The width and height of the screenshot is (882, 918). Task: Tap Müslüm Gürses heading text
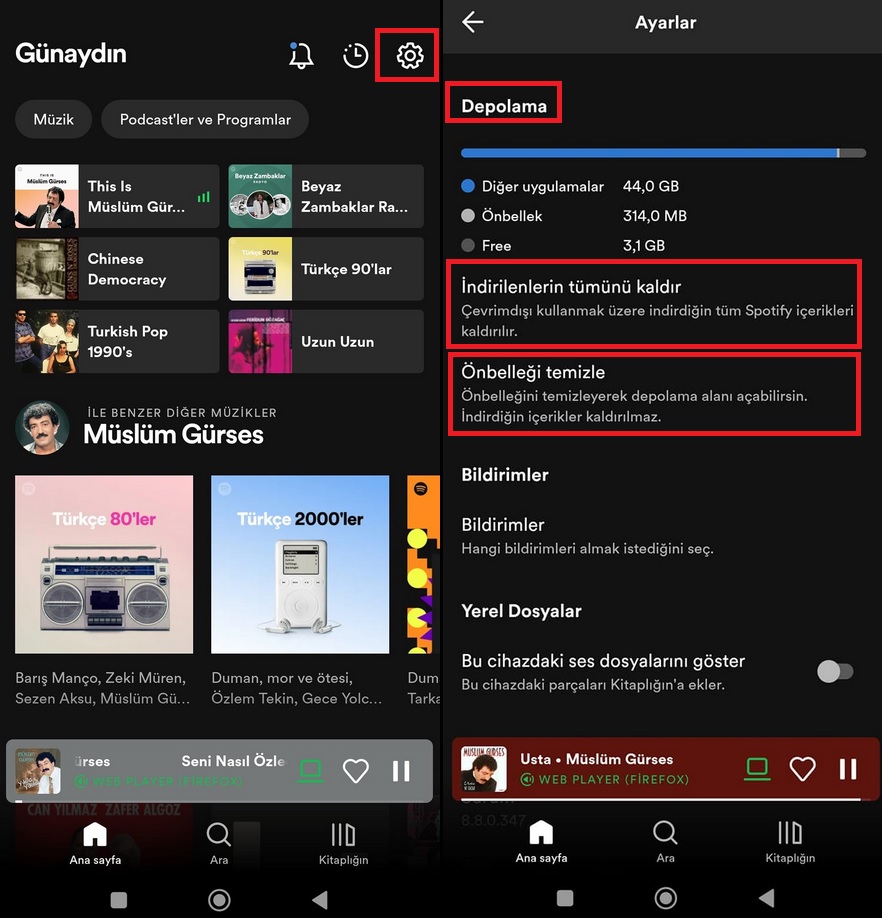173,435
